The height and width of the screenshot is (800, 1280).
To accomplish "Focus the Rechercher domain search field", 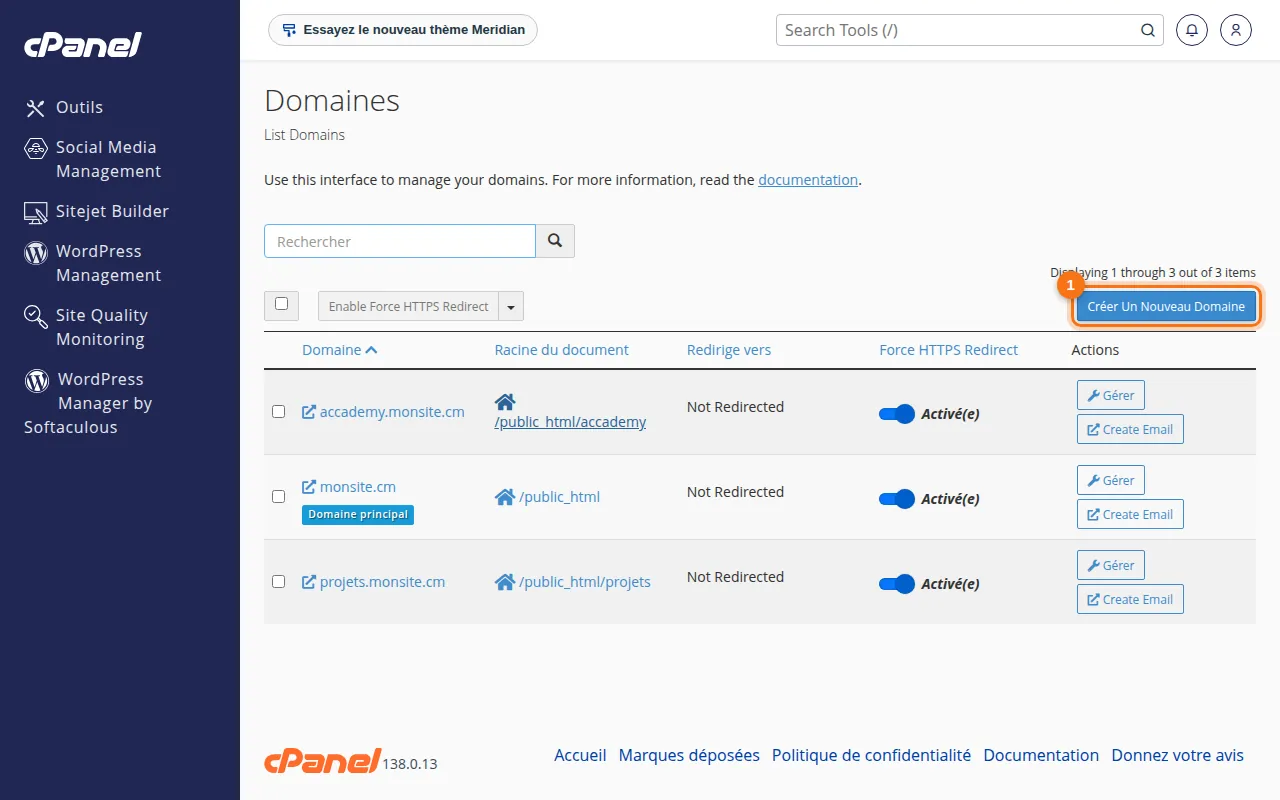I will (x=400, y=241).
